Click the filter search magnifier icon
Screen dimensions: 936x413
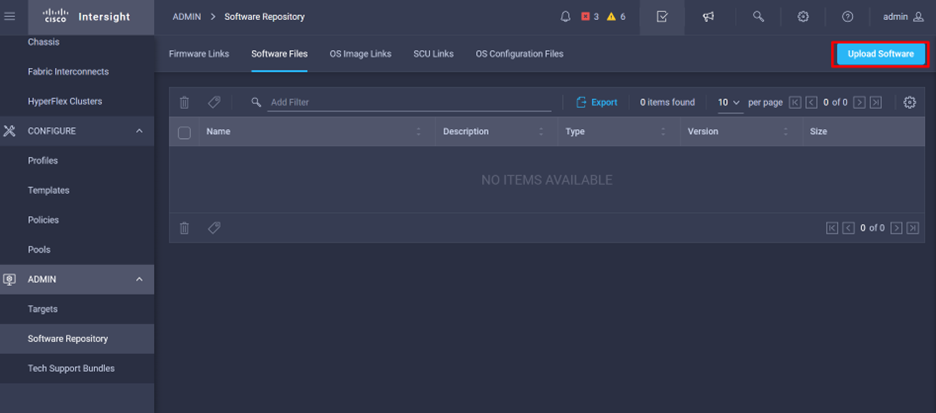tap(256, 103)
